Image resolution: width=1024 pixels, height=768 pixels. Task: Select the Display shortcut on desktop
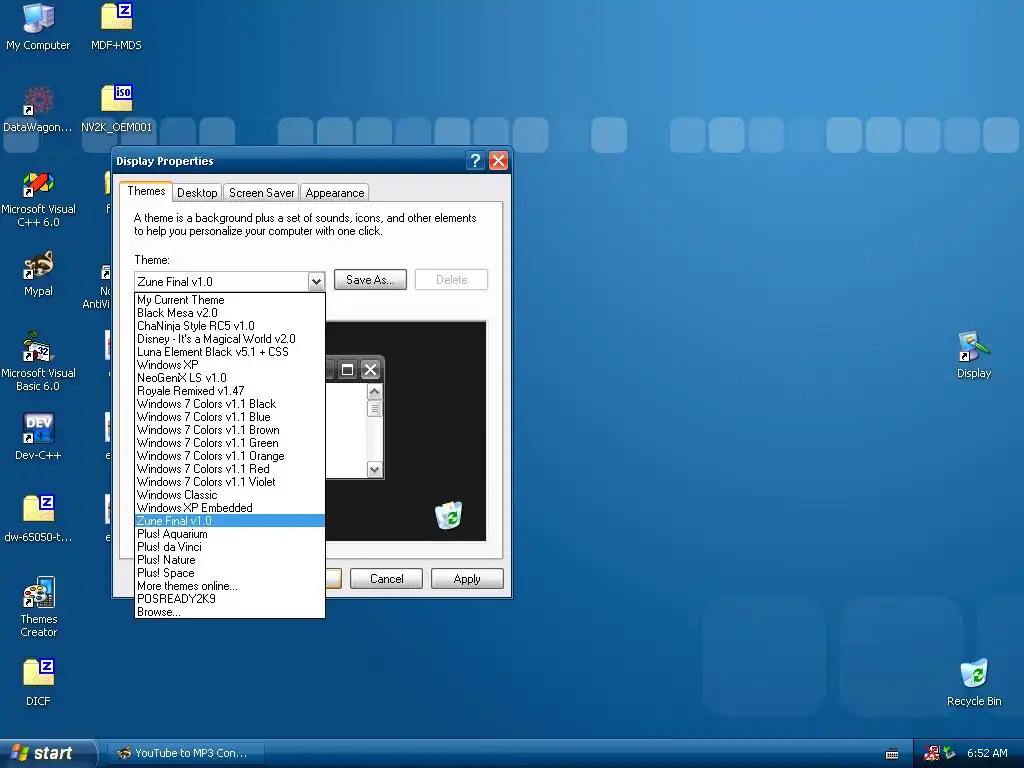pos(974,356)
